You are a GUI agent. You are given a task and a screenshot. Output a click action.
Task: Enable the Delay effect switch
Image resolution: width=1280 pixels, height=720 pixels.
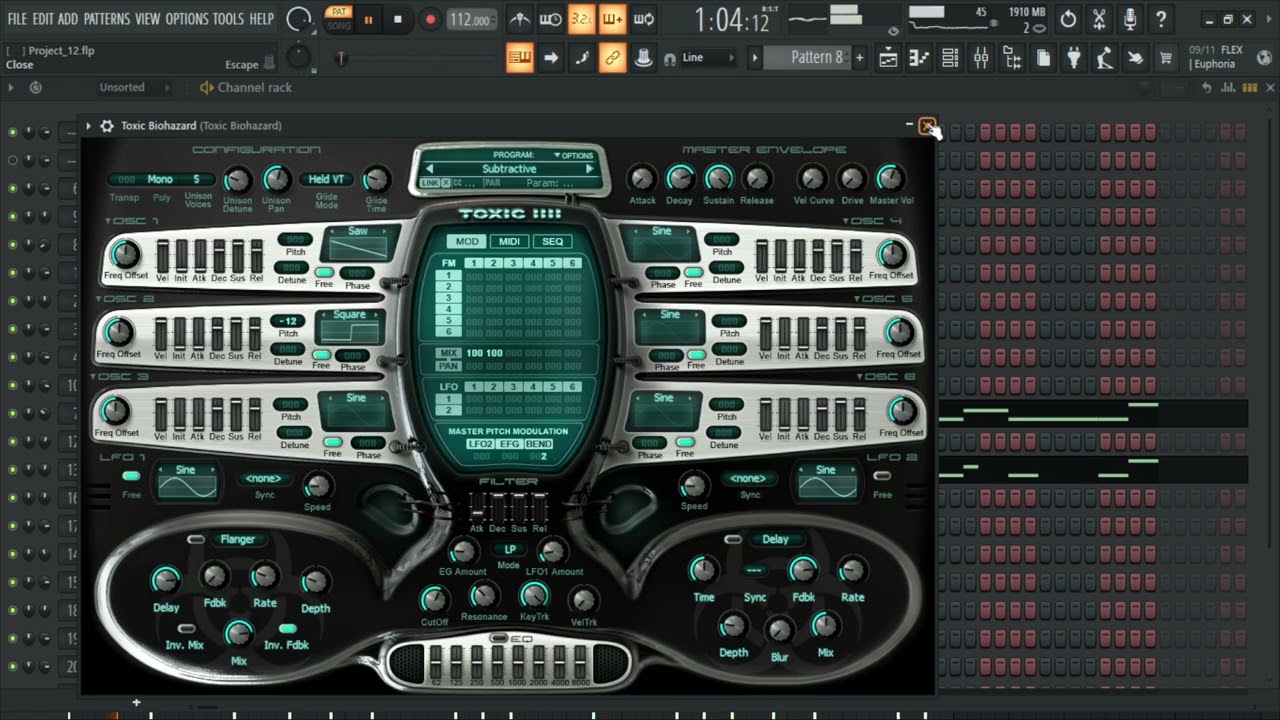(x=734, y=540)
